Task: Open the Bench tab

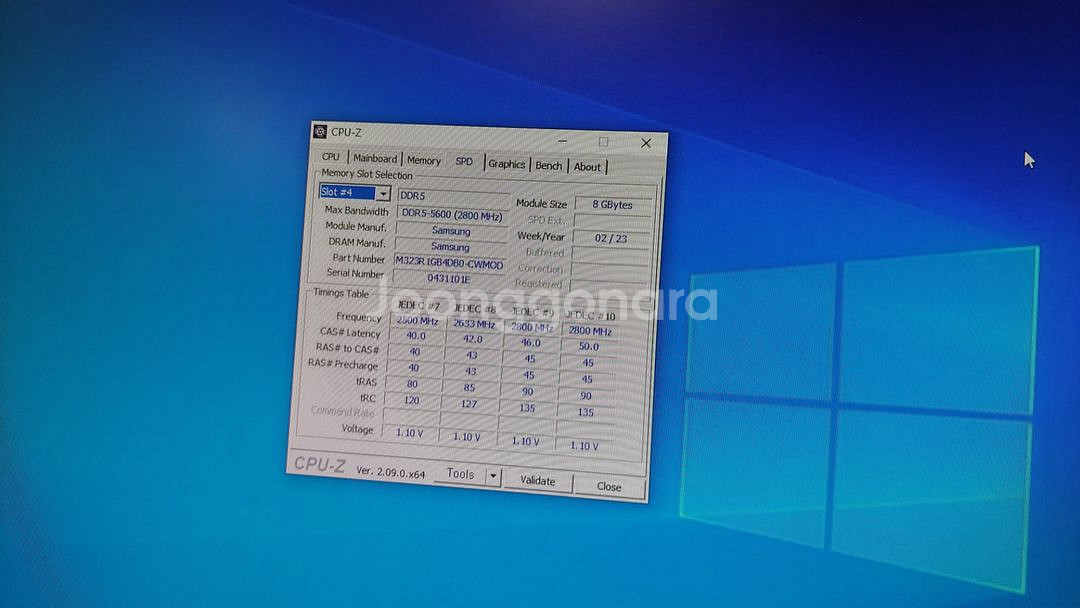Action: tap(548, 163)
